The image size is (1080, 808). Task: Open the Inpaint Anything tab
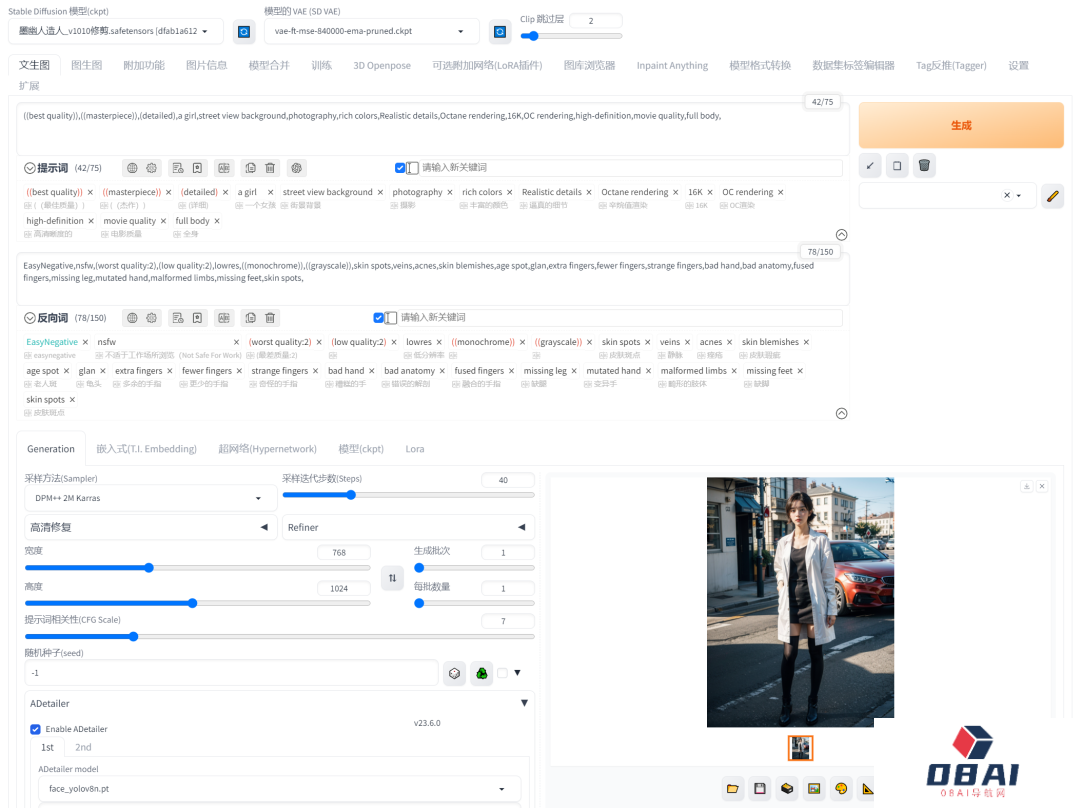pyautogui.click(x=672, y=65)
